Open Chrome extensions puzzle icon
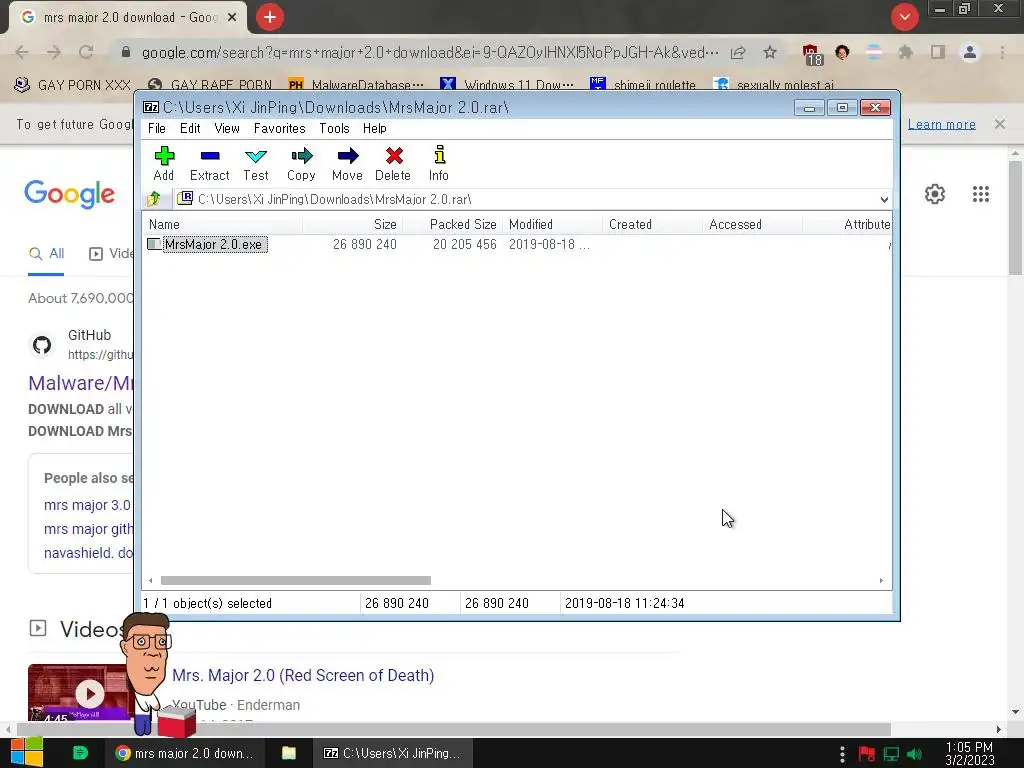The height and width of the screenshot is (768, 1024). (x=905, y=52)
